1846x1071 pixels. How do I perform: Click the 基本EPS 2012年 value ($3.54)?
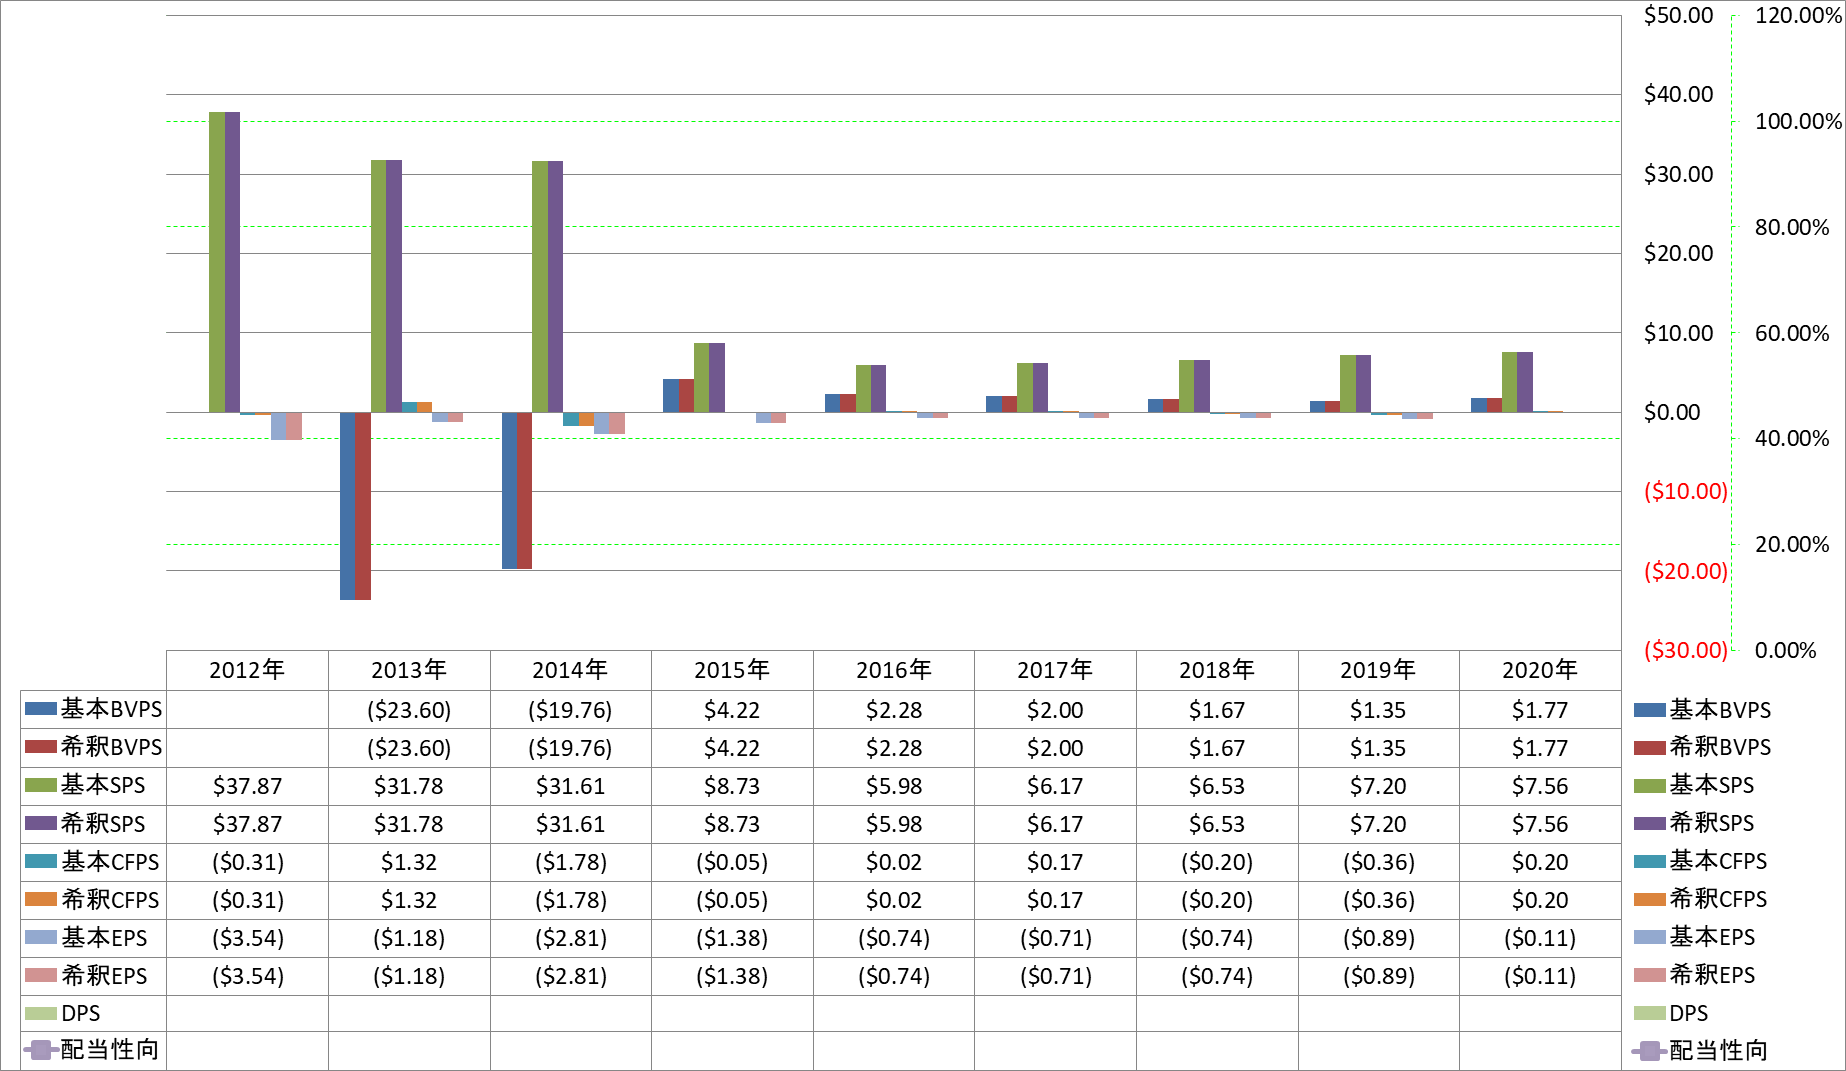coord(247,938)
